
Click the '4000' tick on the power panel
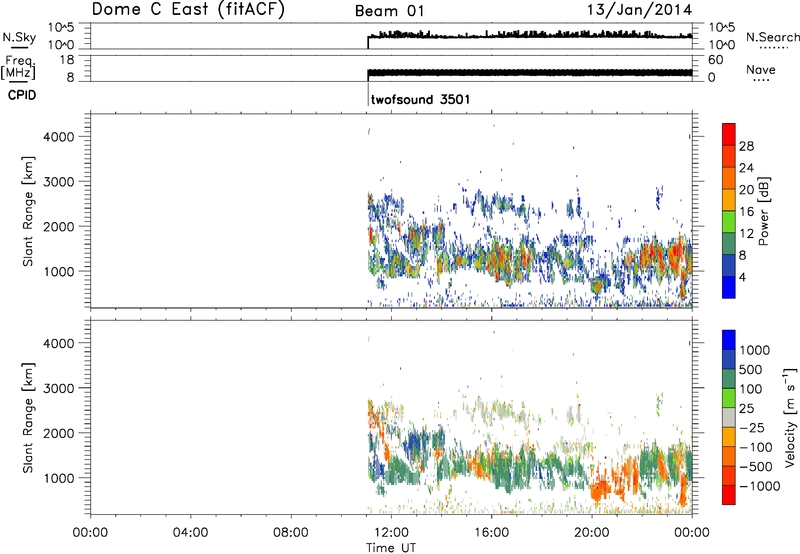(x=59, y=137)
